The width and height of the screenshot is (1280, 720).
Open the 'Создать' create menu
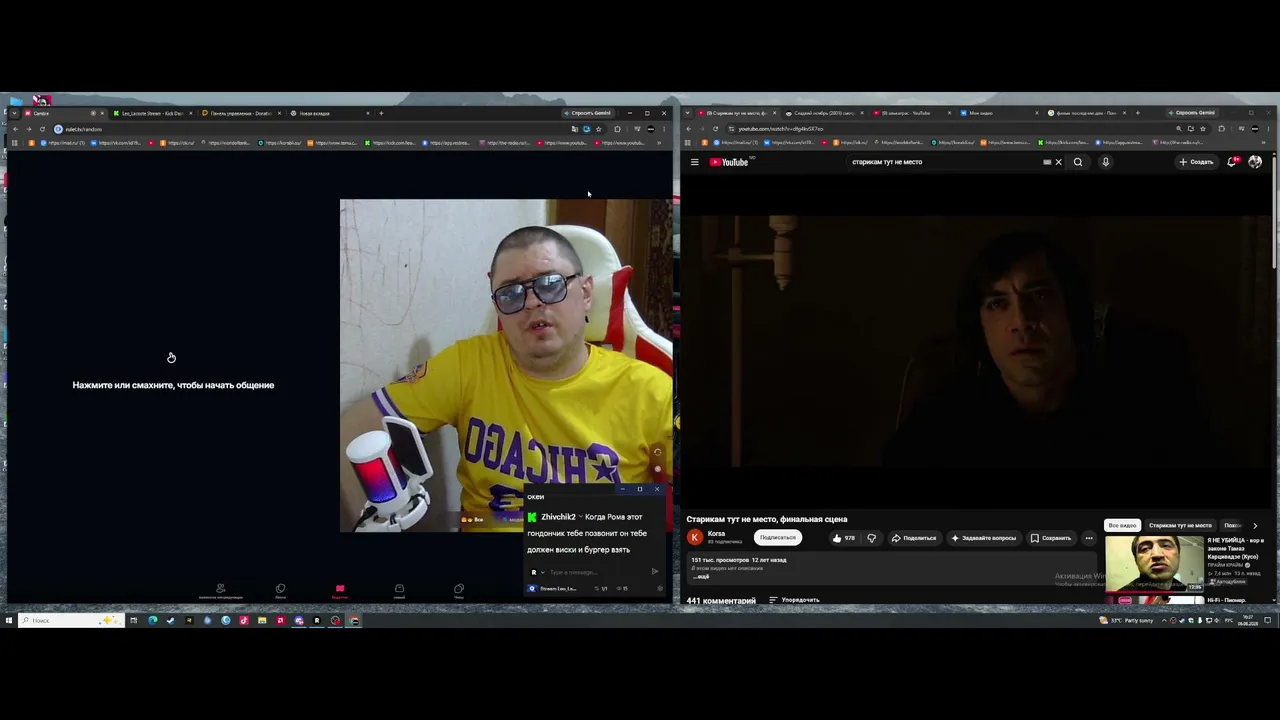coord(1196,162)
